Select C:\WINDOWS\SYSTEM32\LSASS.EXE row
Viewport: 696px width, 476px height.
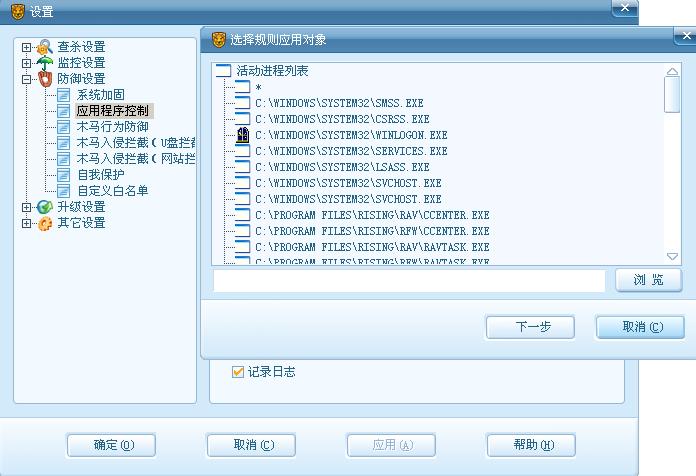pyautogui.click(x=342, y=167)
